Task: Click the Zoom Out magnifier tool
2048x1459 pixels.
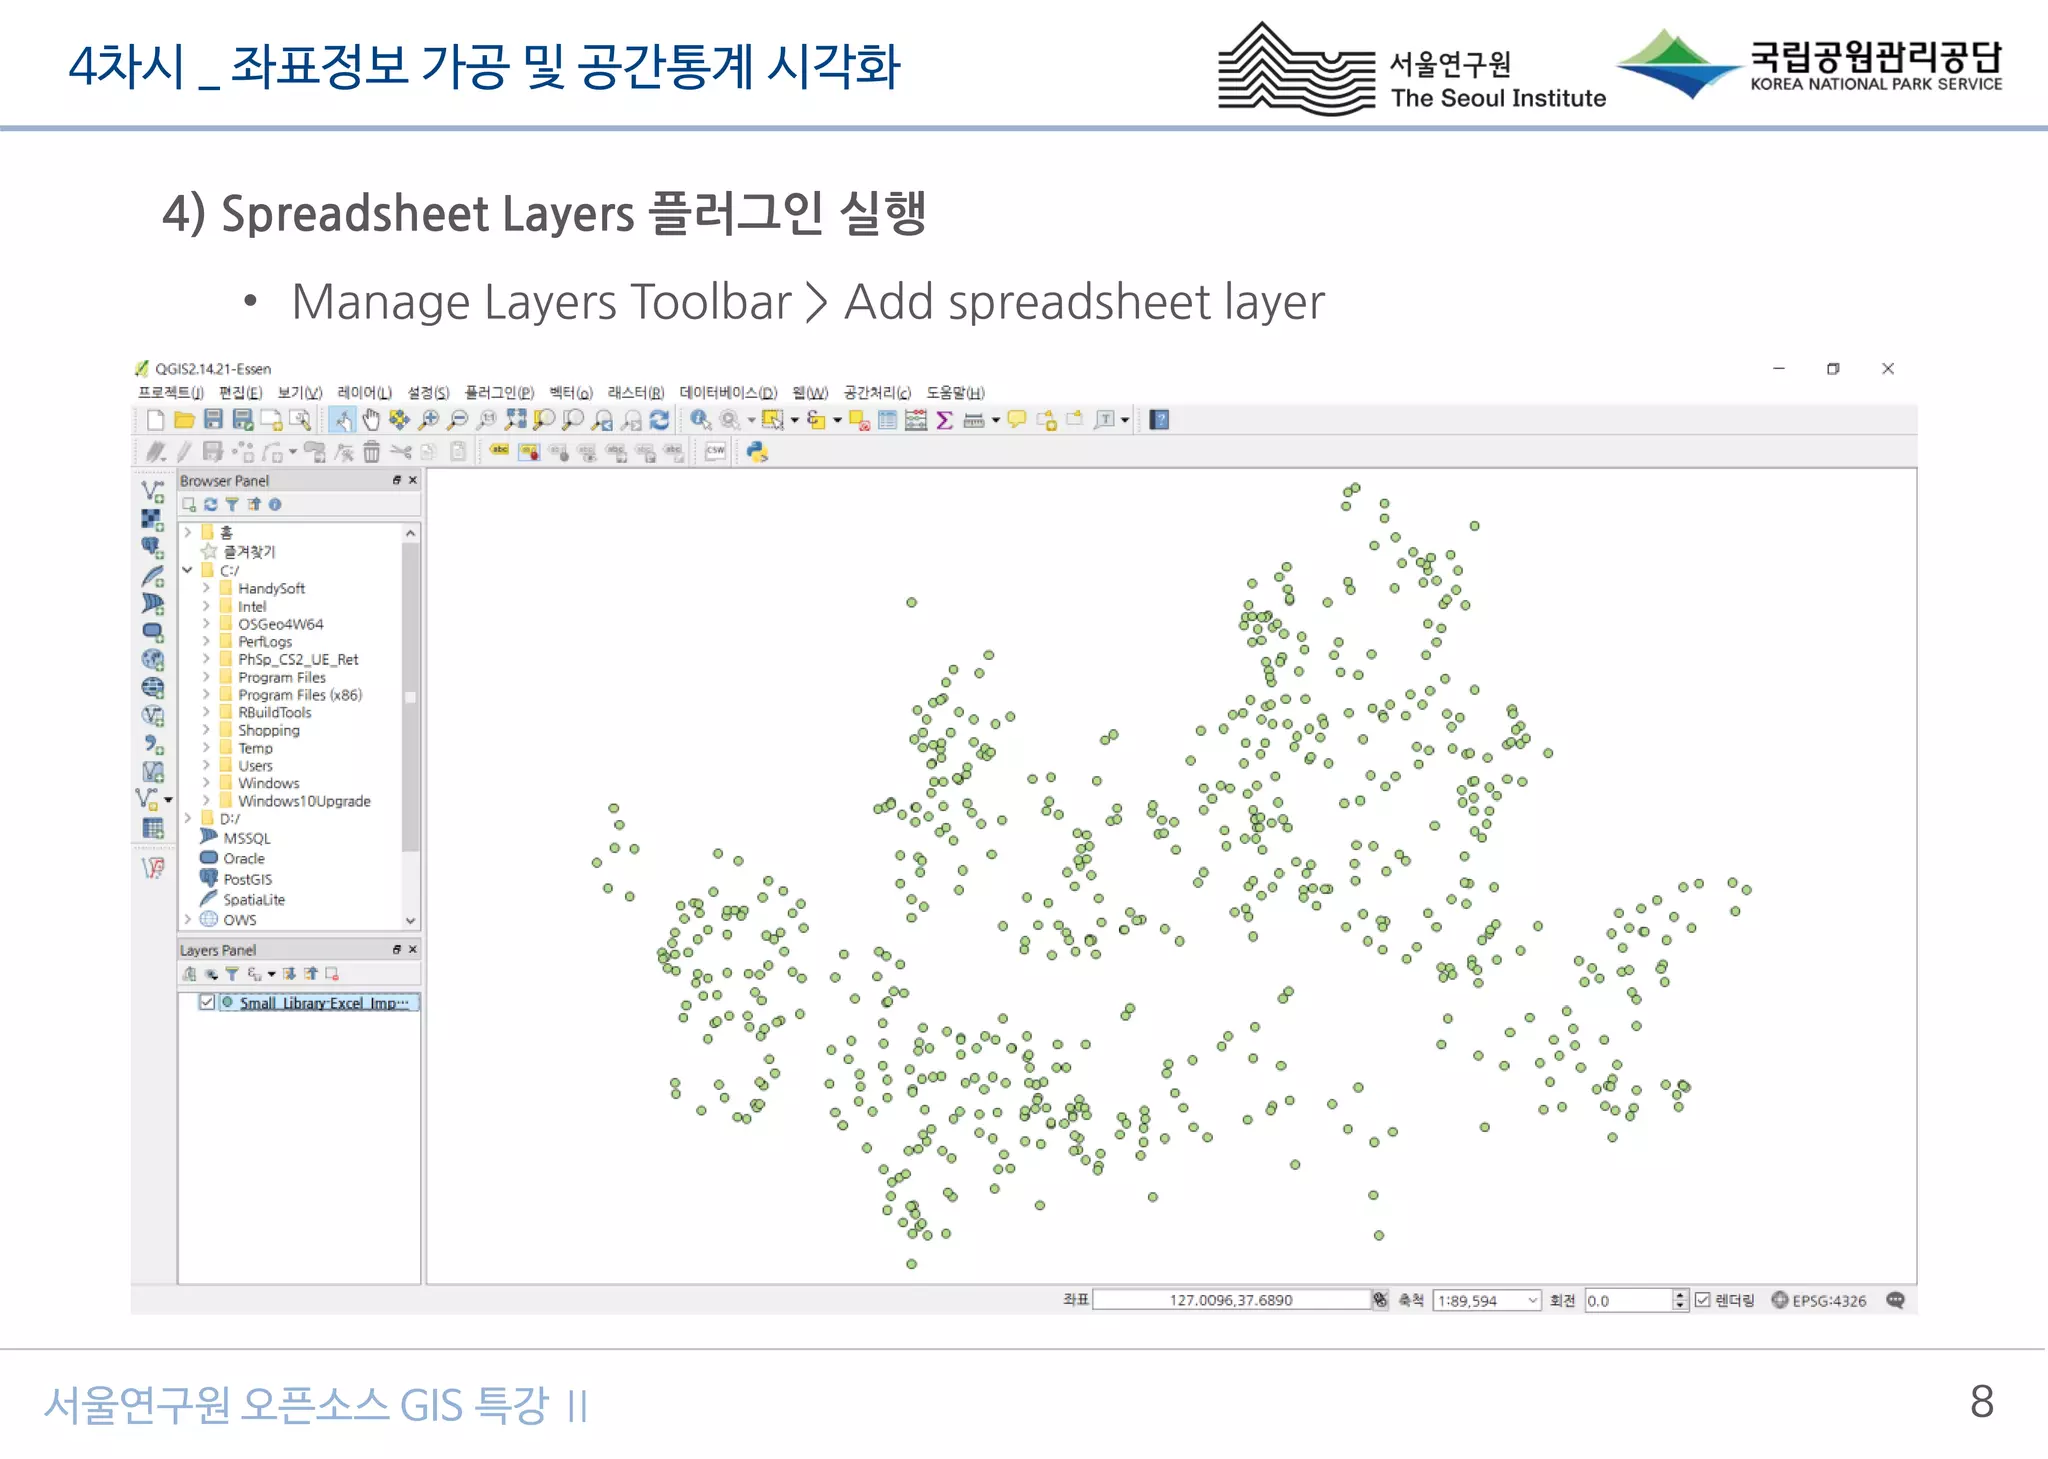Action: pos(457,420)
